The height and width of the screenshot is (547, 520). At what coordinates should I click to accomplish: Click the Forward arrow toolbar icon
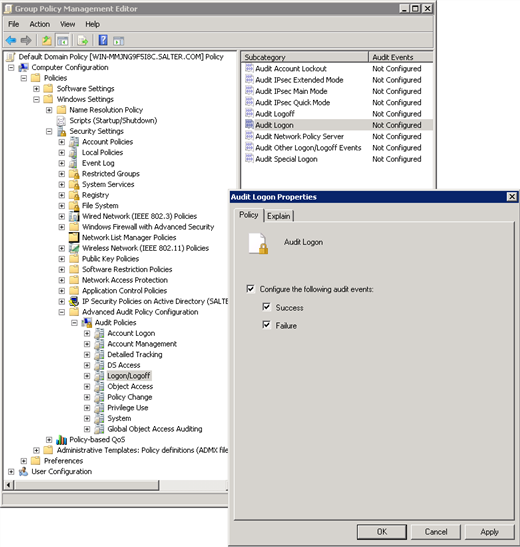tap(26, 40)
